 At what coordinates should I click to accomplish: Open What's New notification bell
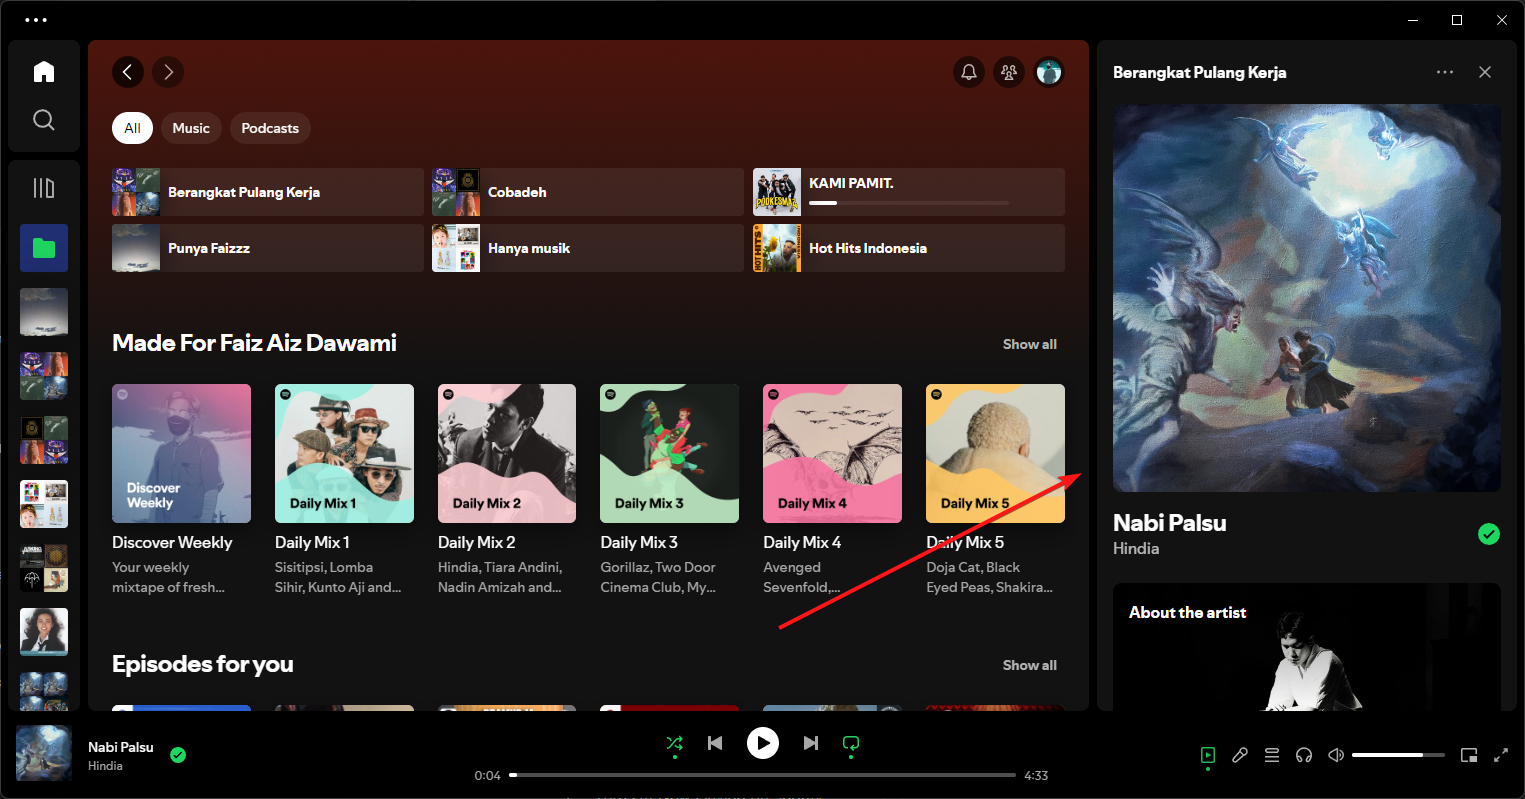point(969,72)
